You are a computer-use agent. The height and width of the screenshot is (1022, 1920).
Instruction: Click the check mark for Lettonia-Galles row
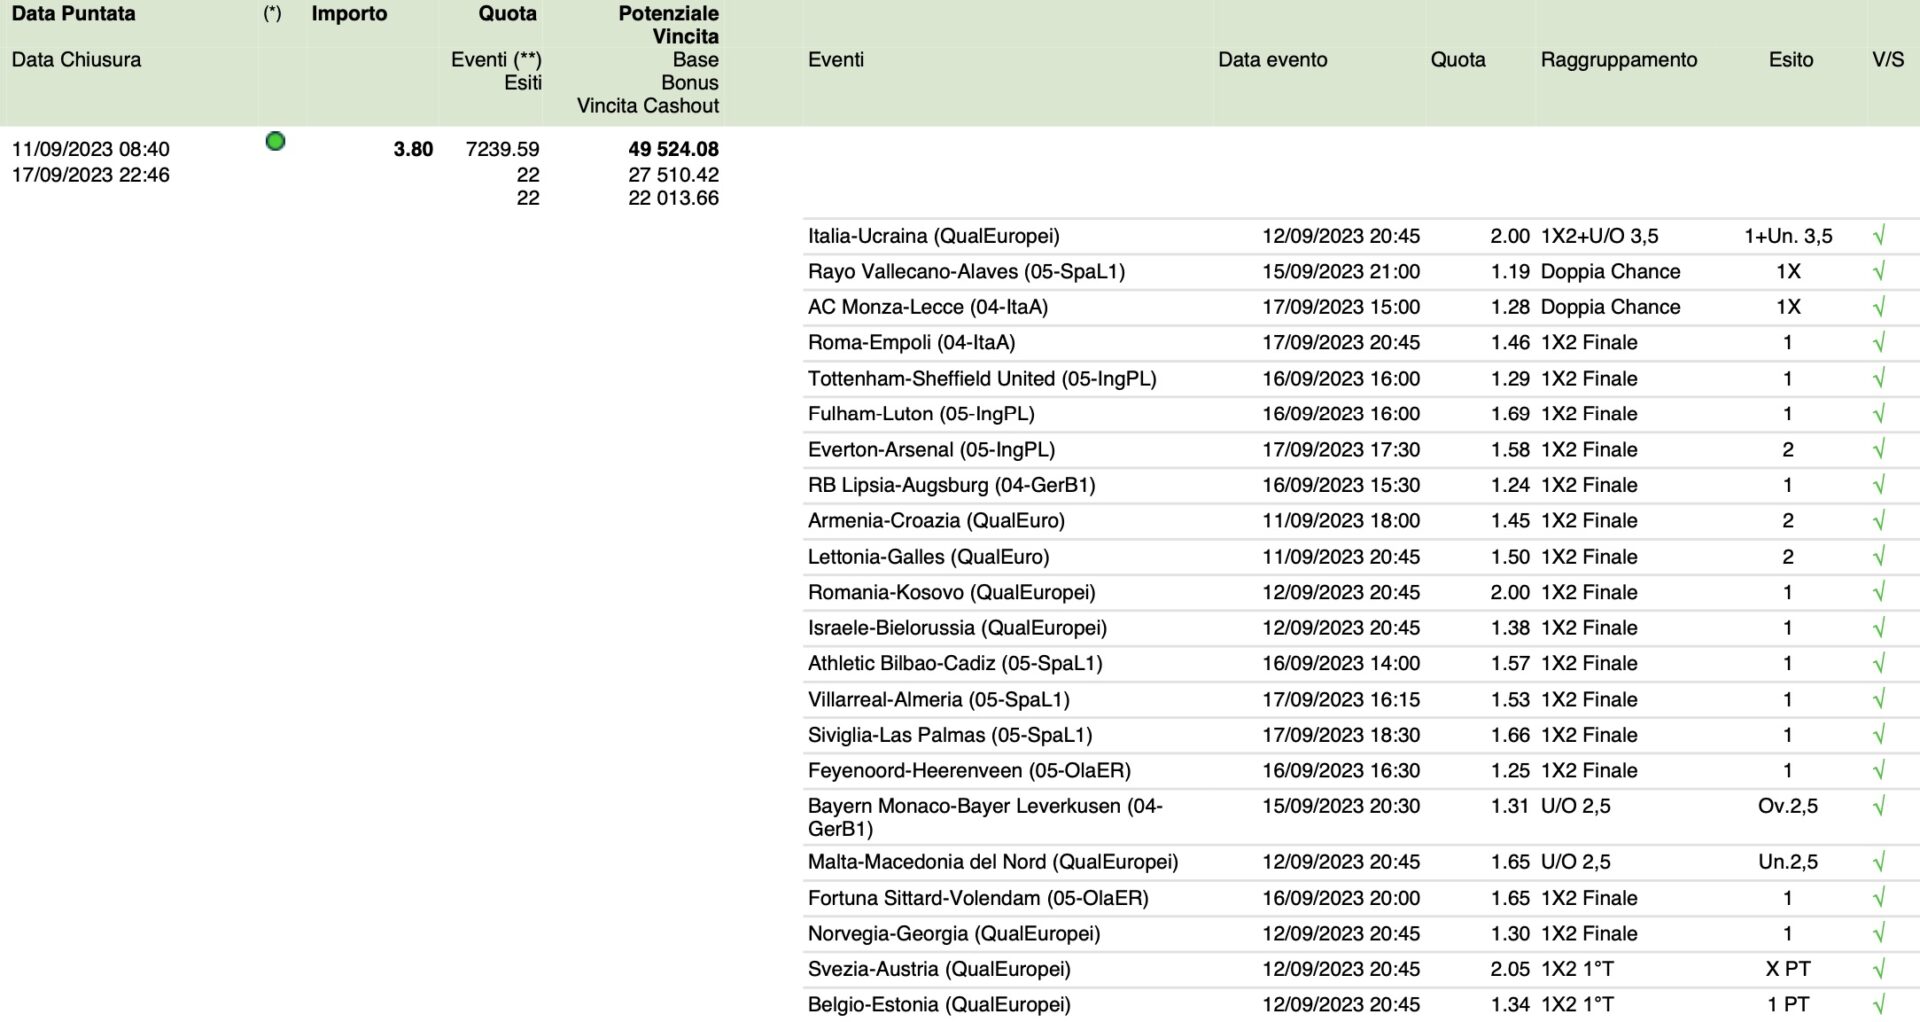point(1879,556)
